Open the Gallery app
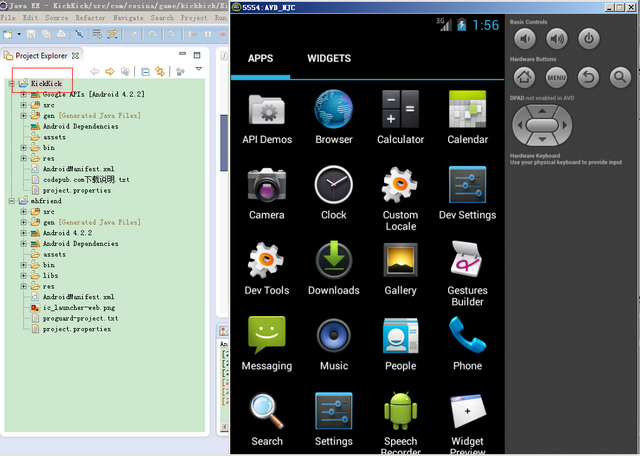 (x=400, y=269)
